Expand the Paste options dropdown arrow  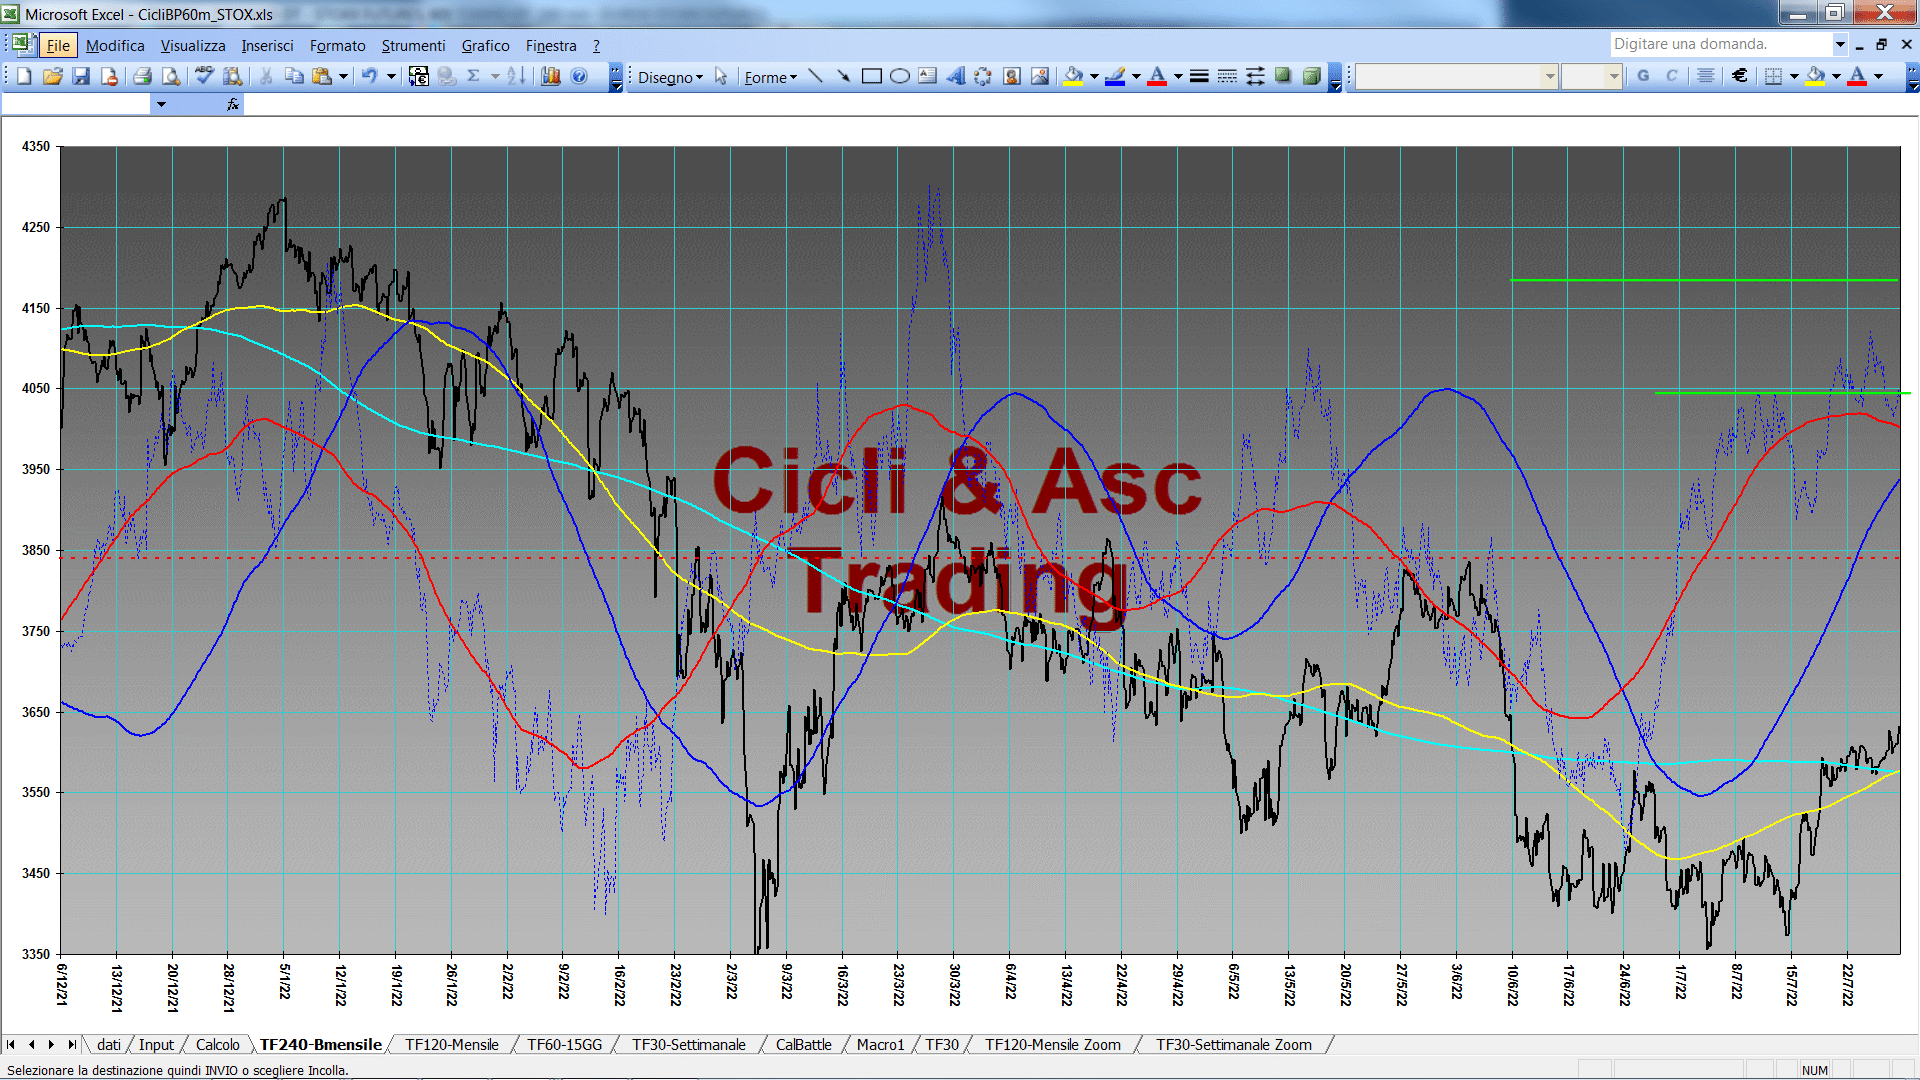343,76
